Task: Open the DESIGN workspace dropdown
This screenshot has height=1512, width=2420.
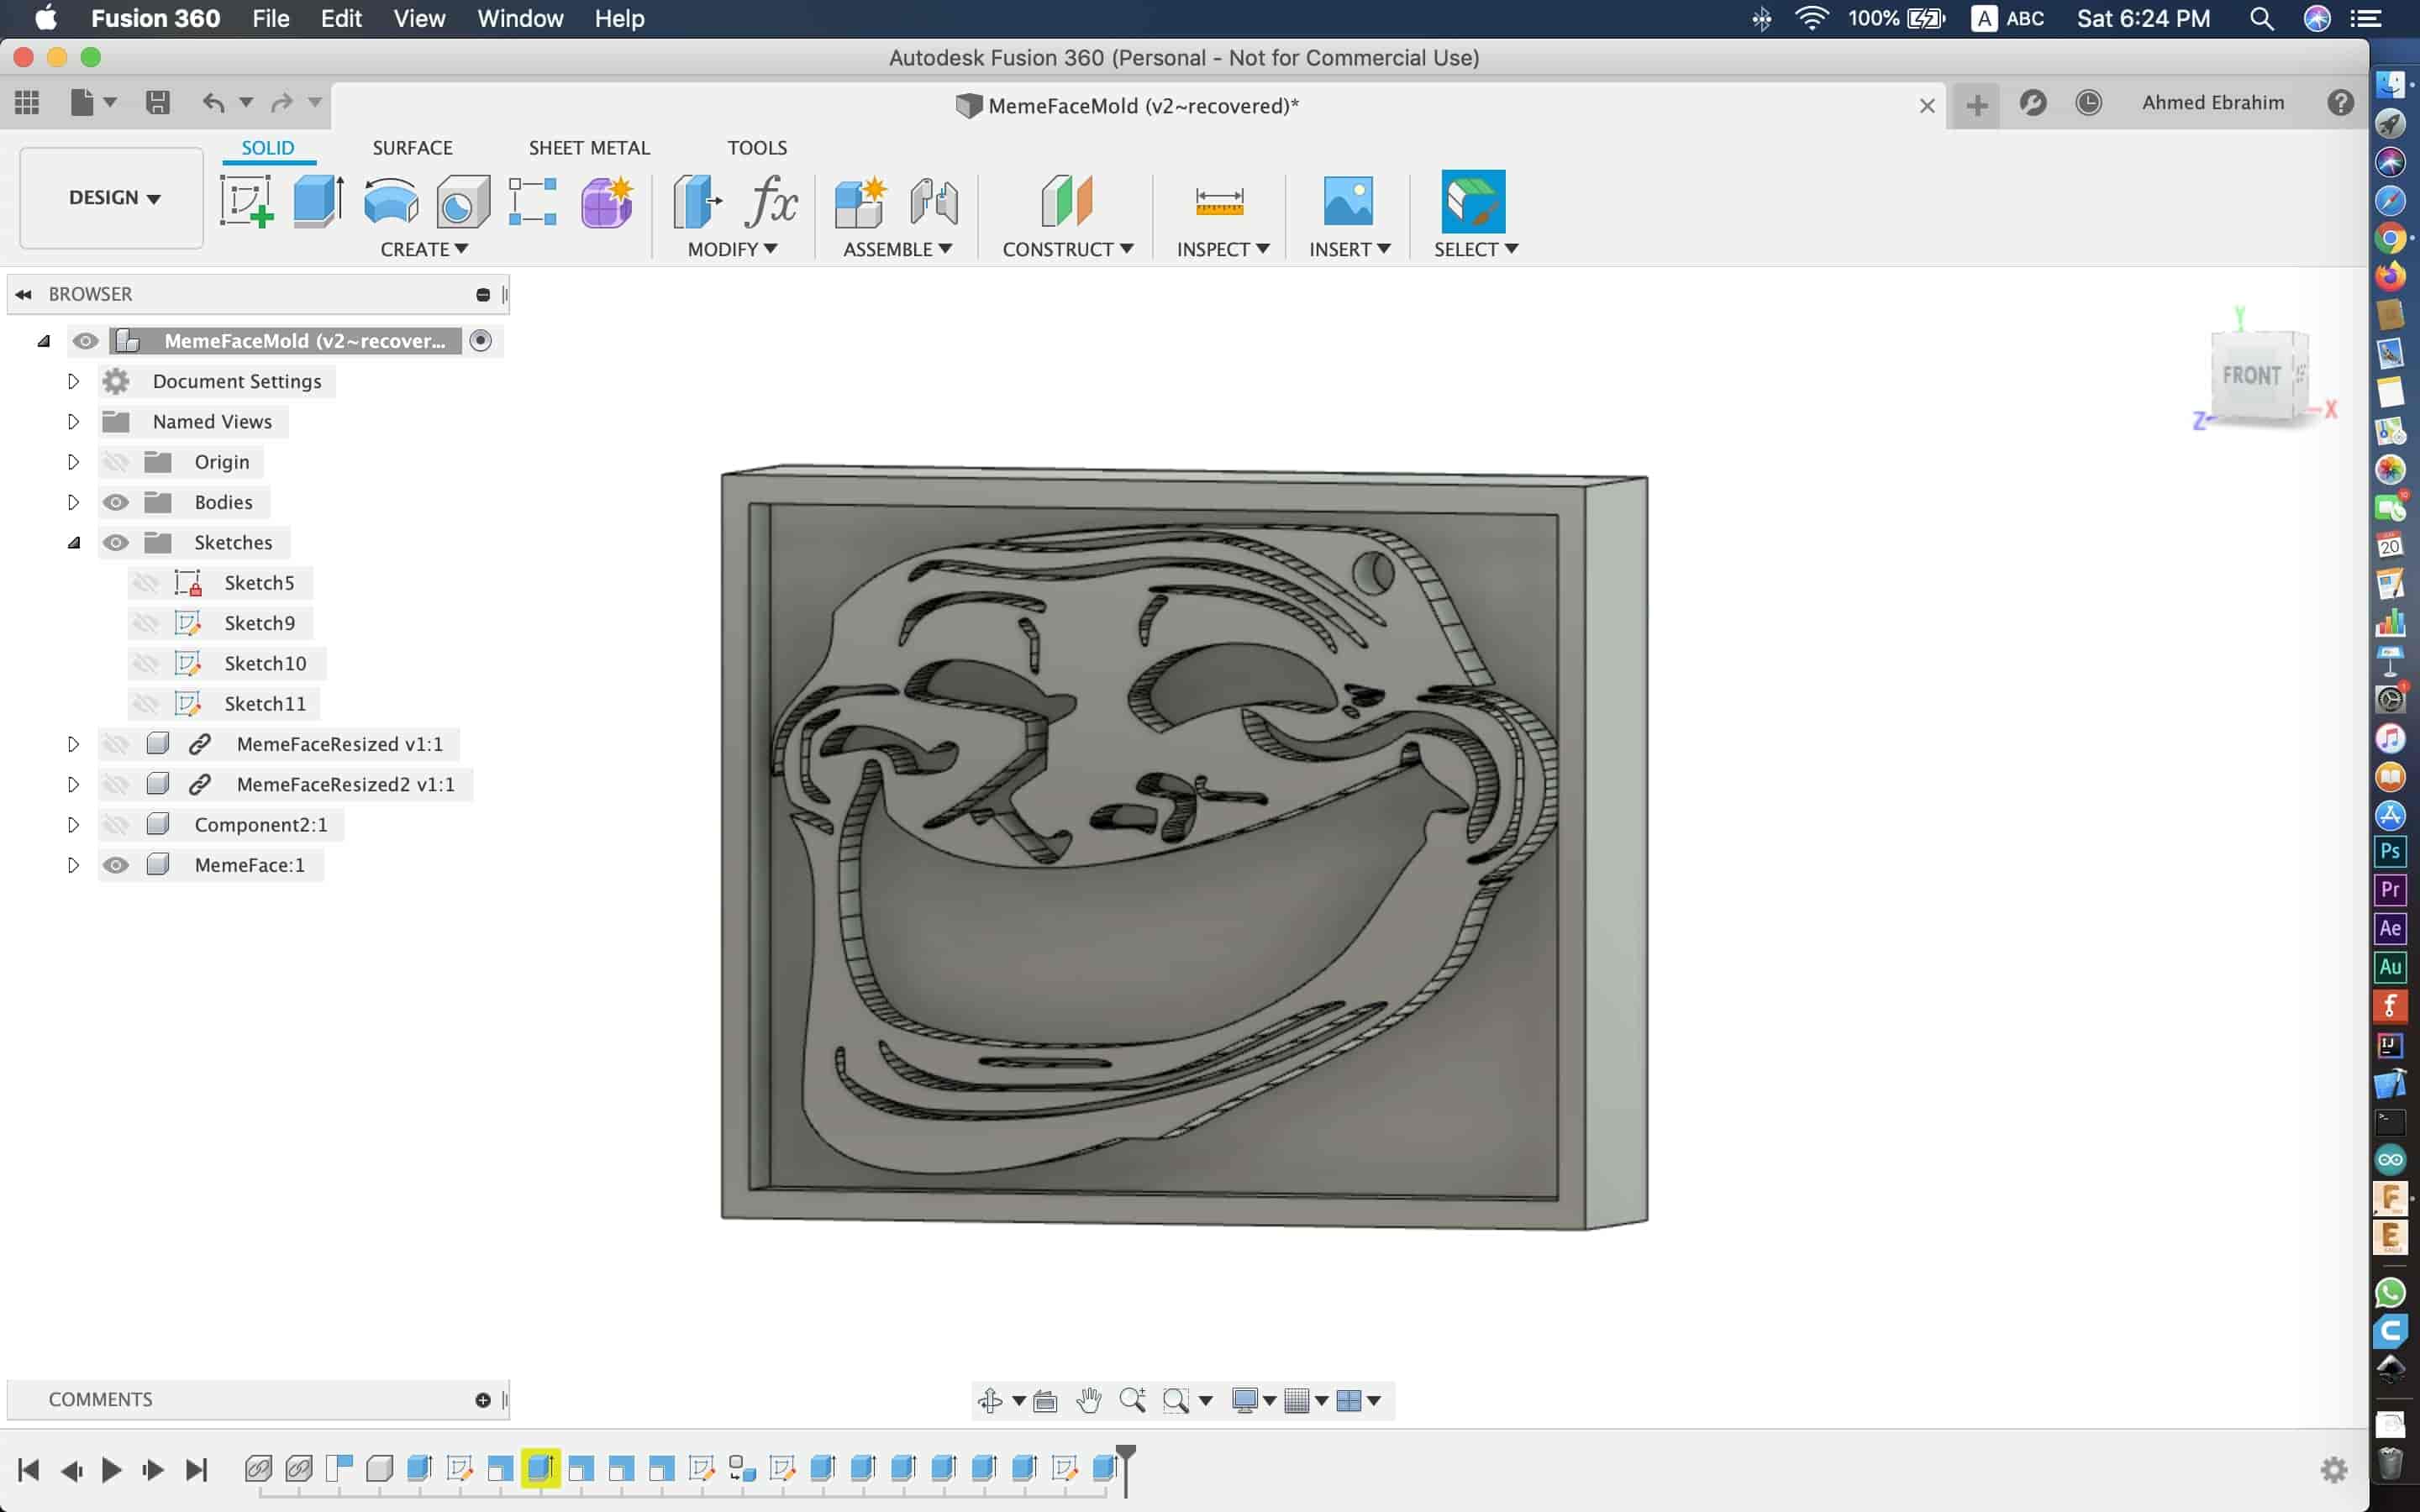Action: point(113,197)
